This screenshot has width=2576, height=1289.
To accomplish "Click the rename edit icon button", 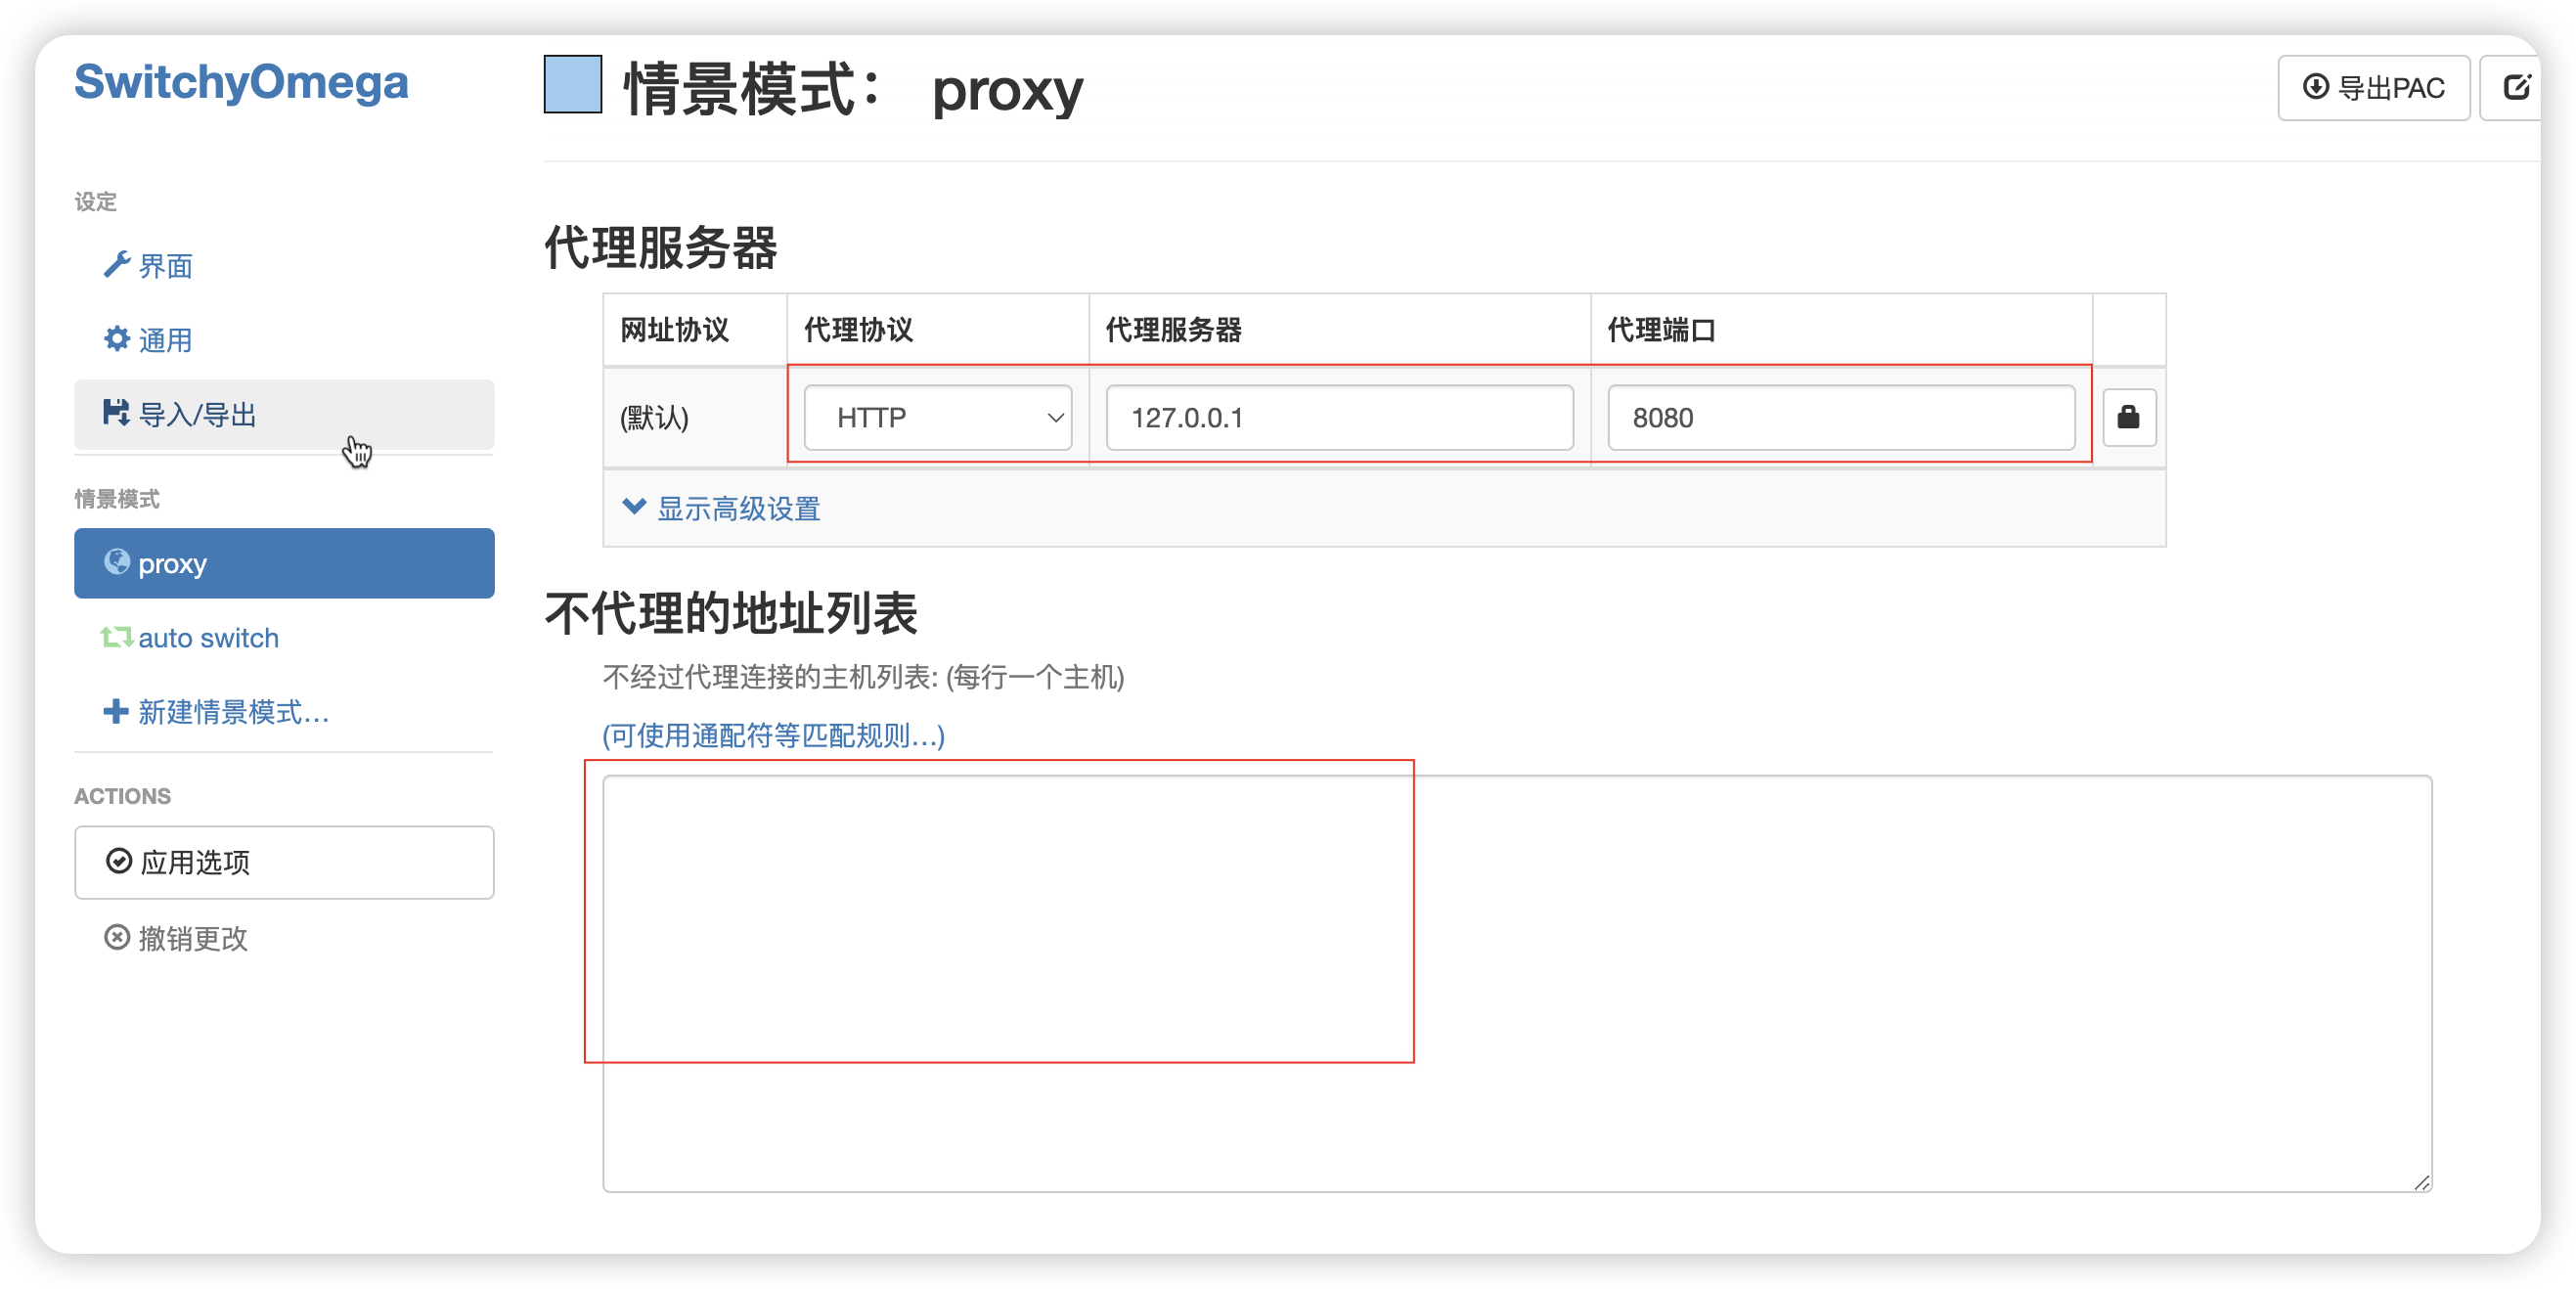I will coord(2513,88).
